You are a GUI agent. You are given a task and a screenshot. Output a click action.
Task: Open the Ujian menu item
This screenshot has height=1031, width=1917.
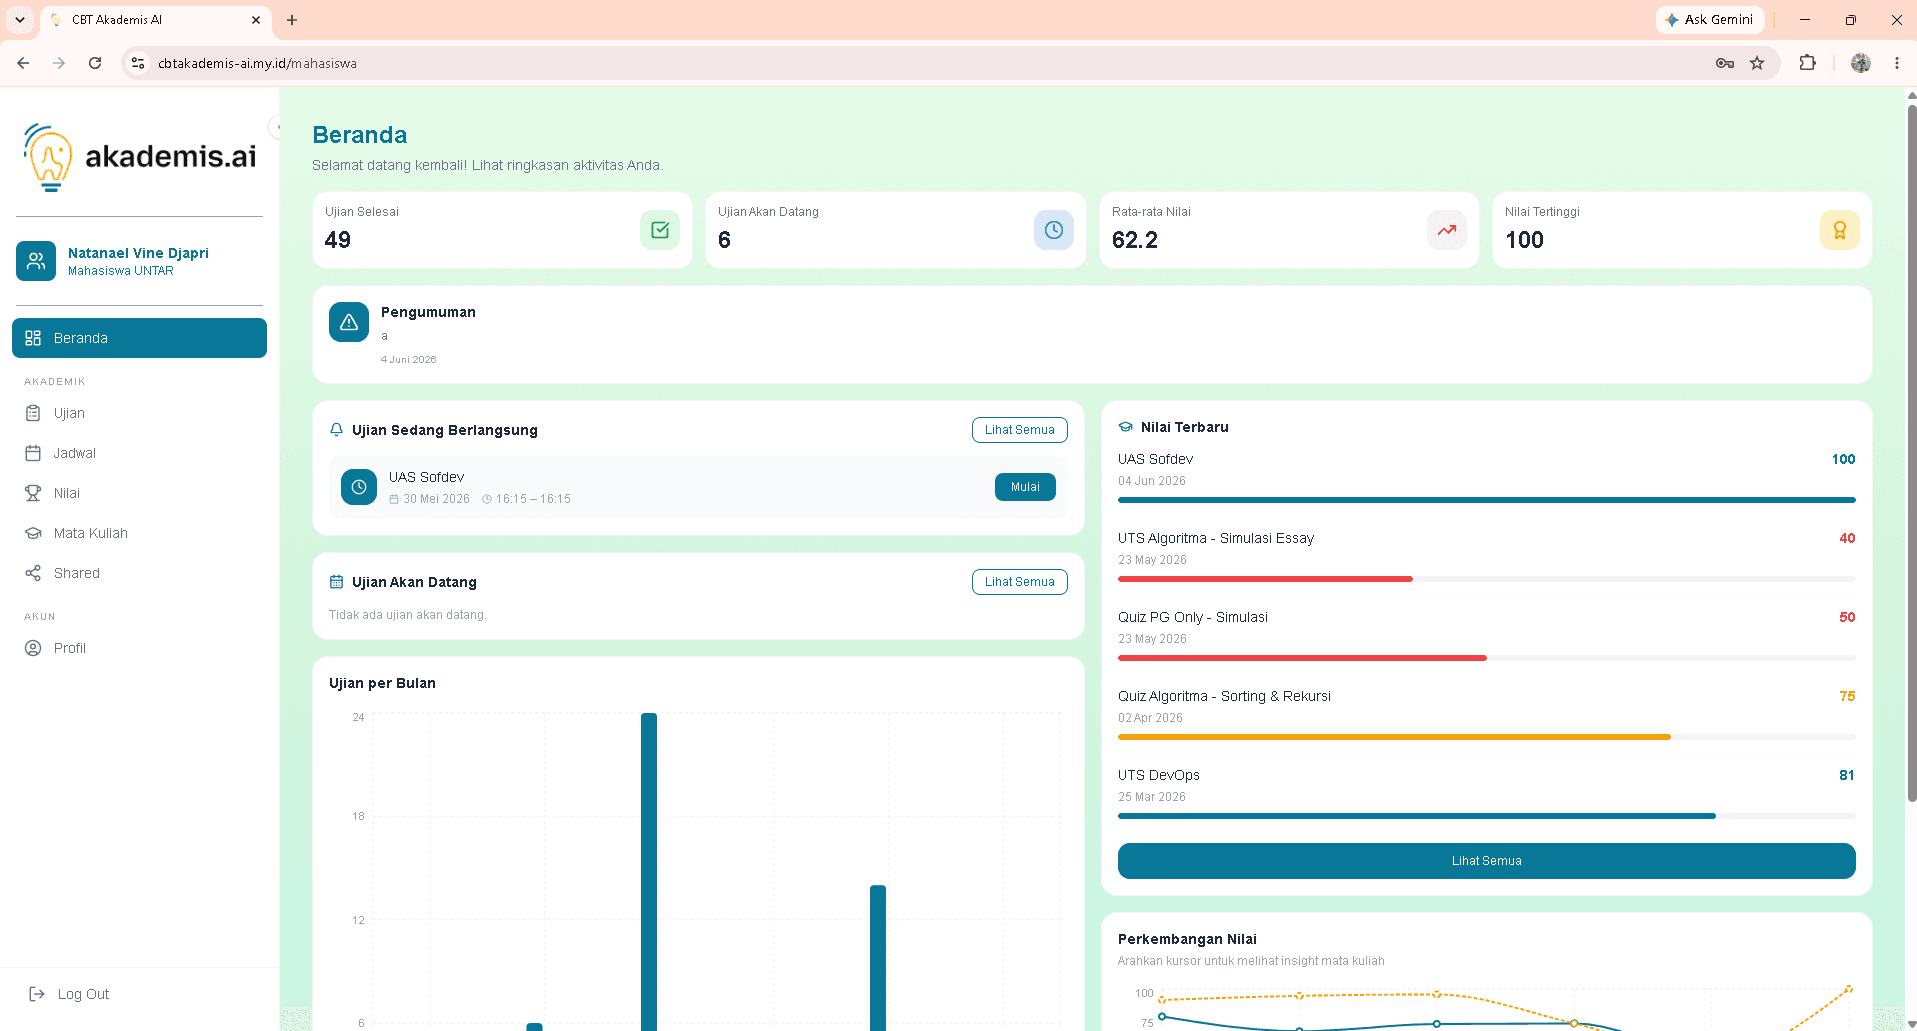[x=139, y=413]
